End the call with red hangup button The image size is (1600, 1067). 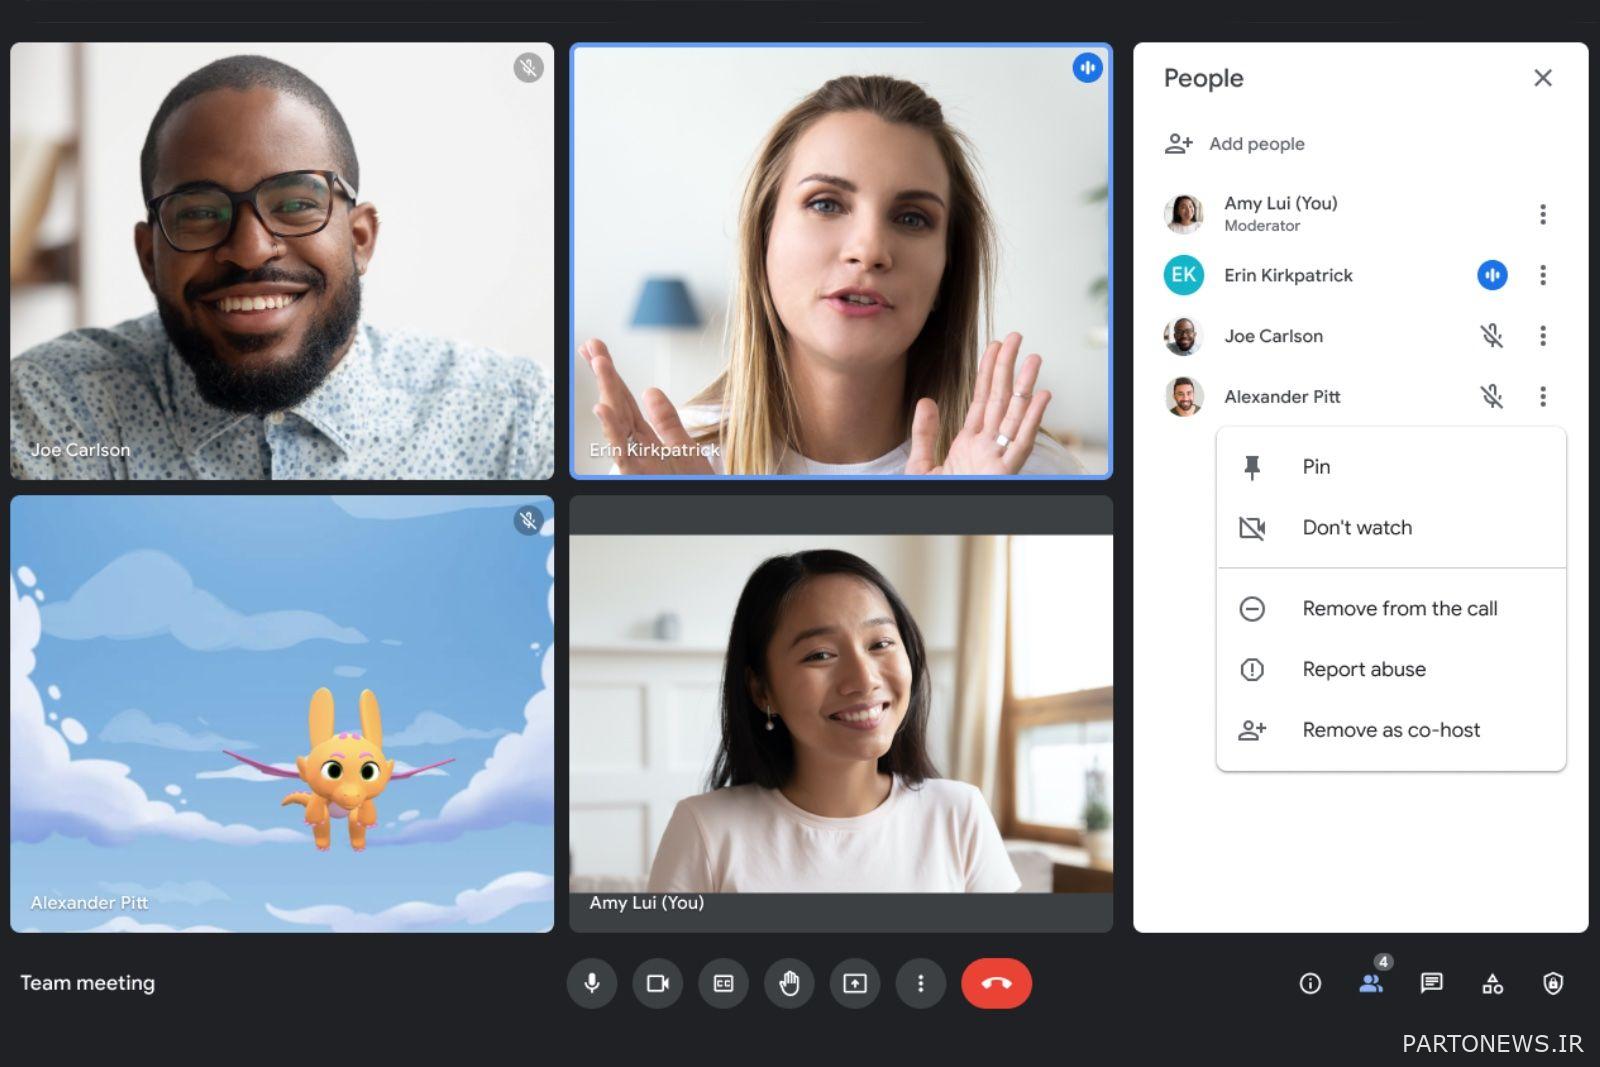tap(996, 983)
